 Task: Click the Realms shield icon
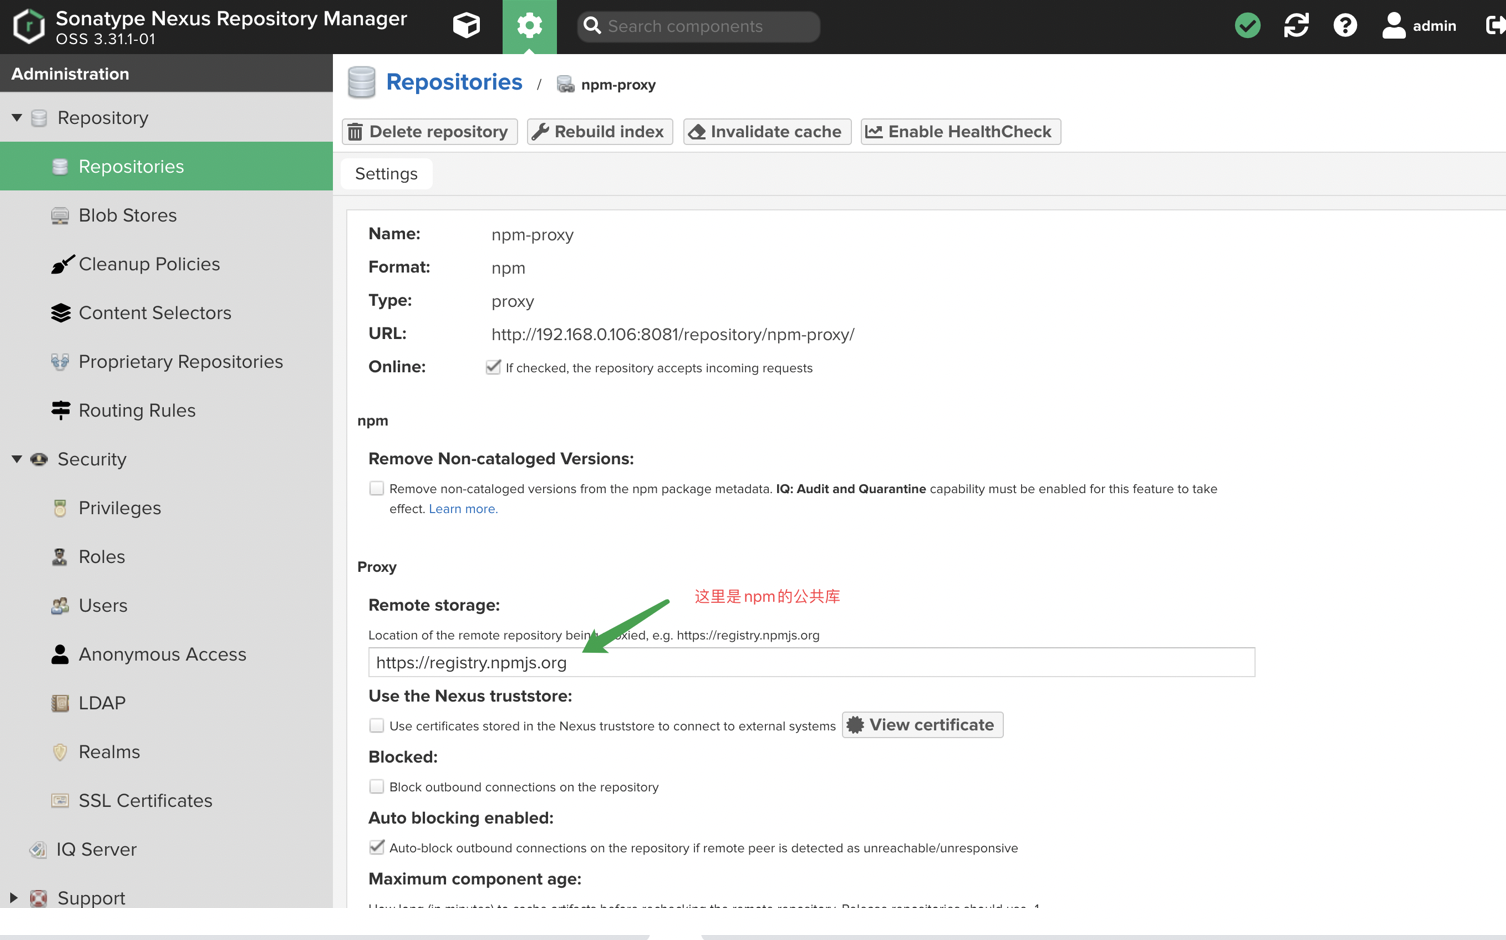60,752
